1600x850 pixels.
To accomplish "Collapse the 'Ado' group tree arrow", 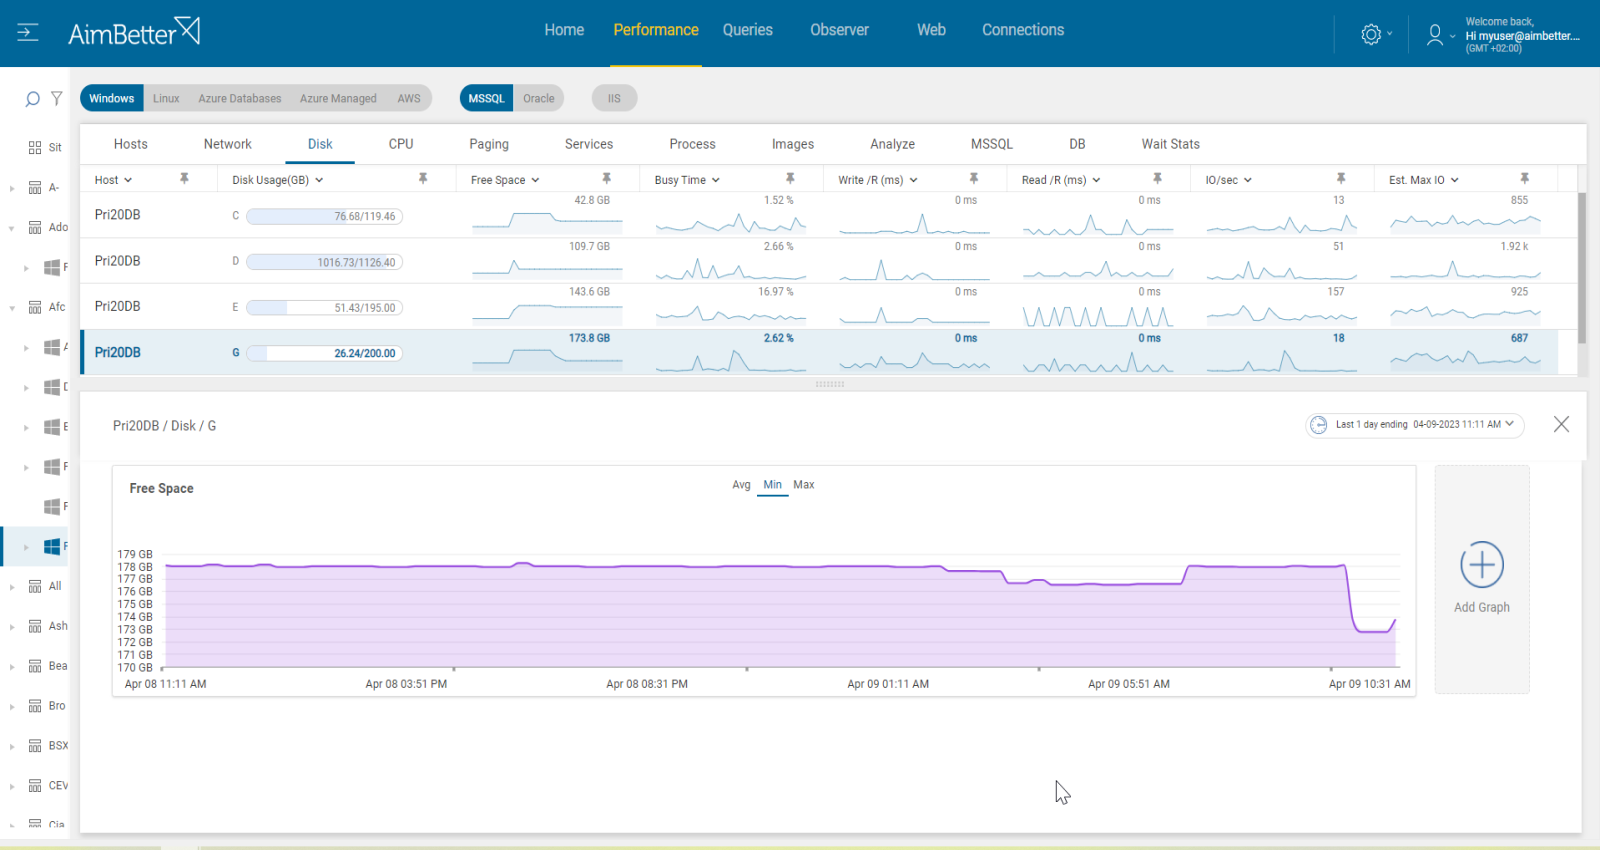I will point(12,228).
